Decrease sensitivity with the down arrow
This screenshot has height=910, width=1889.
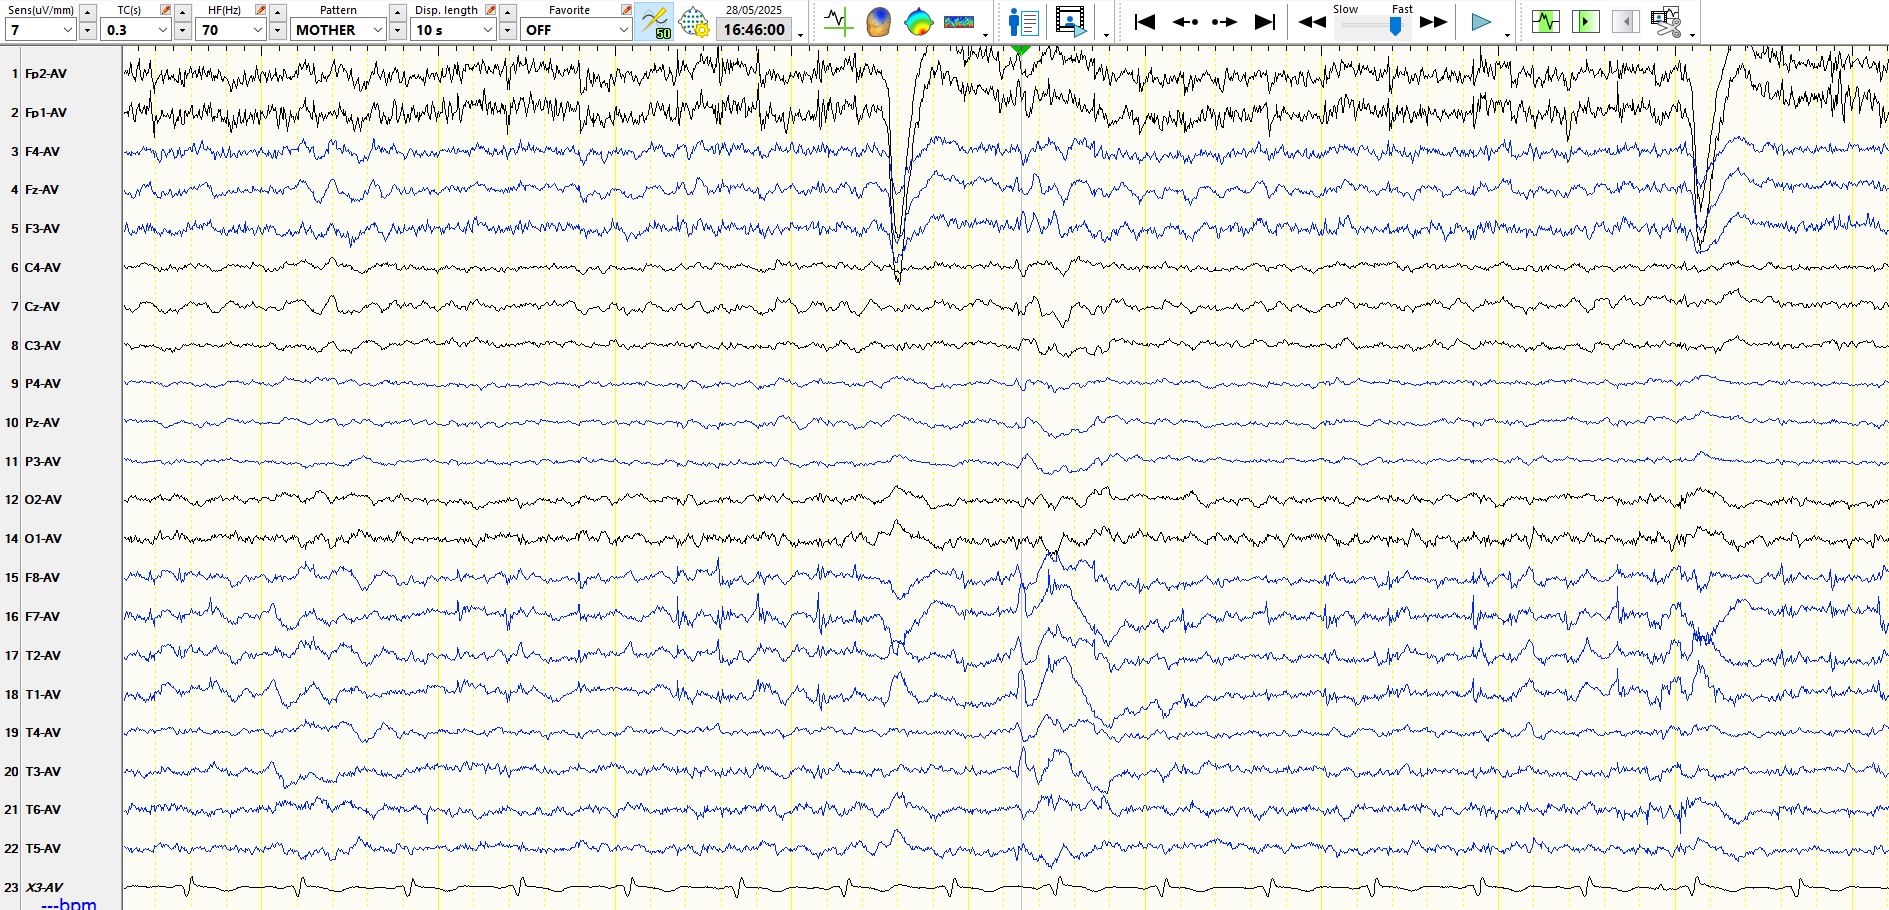click(88, 31)
